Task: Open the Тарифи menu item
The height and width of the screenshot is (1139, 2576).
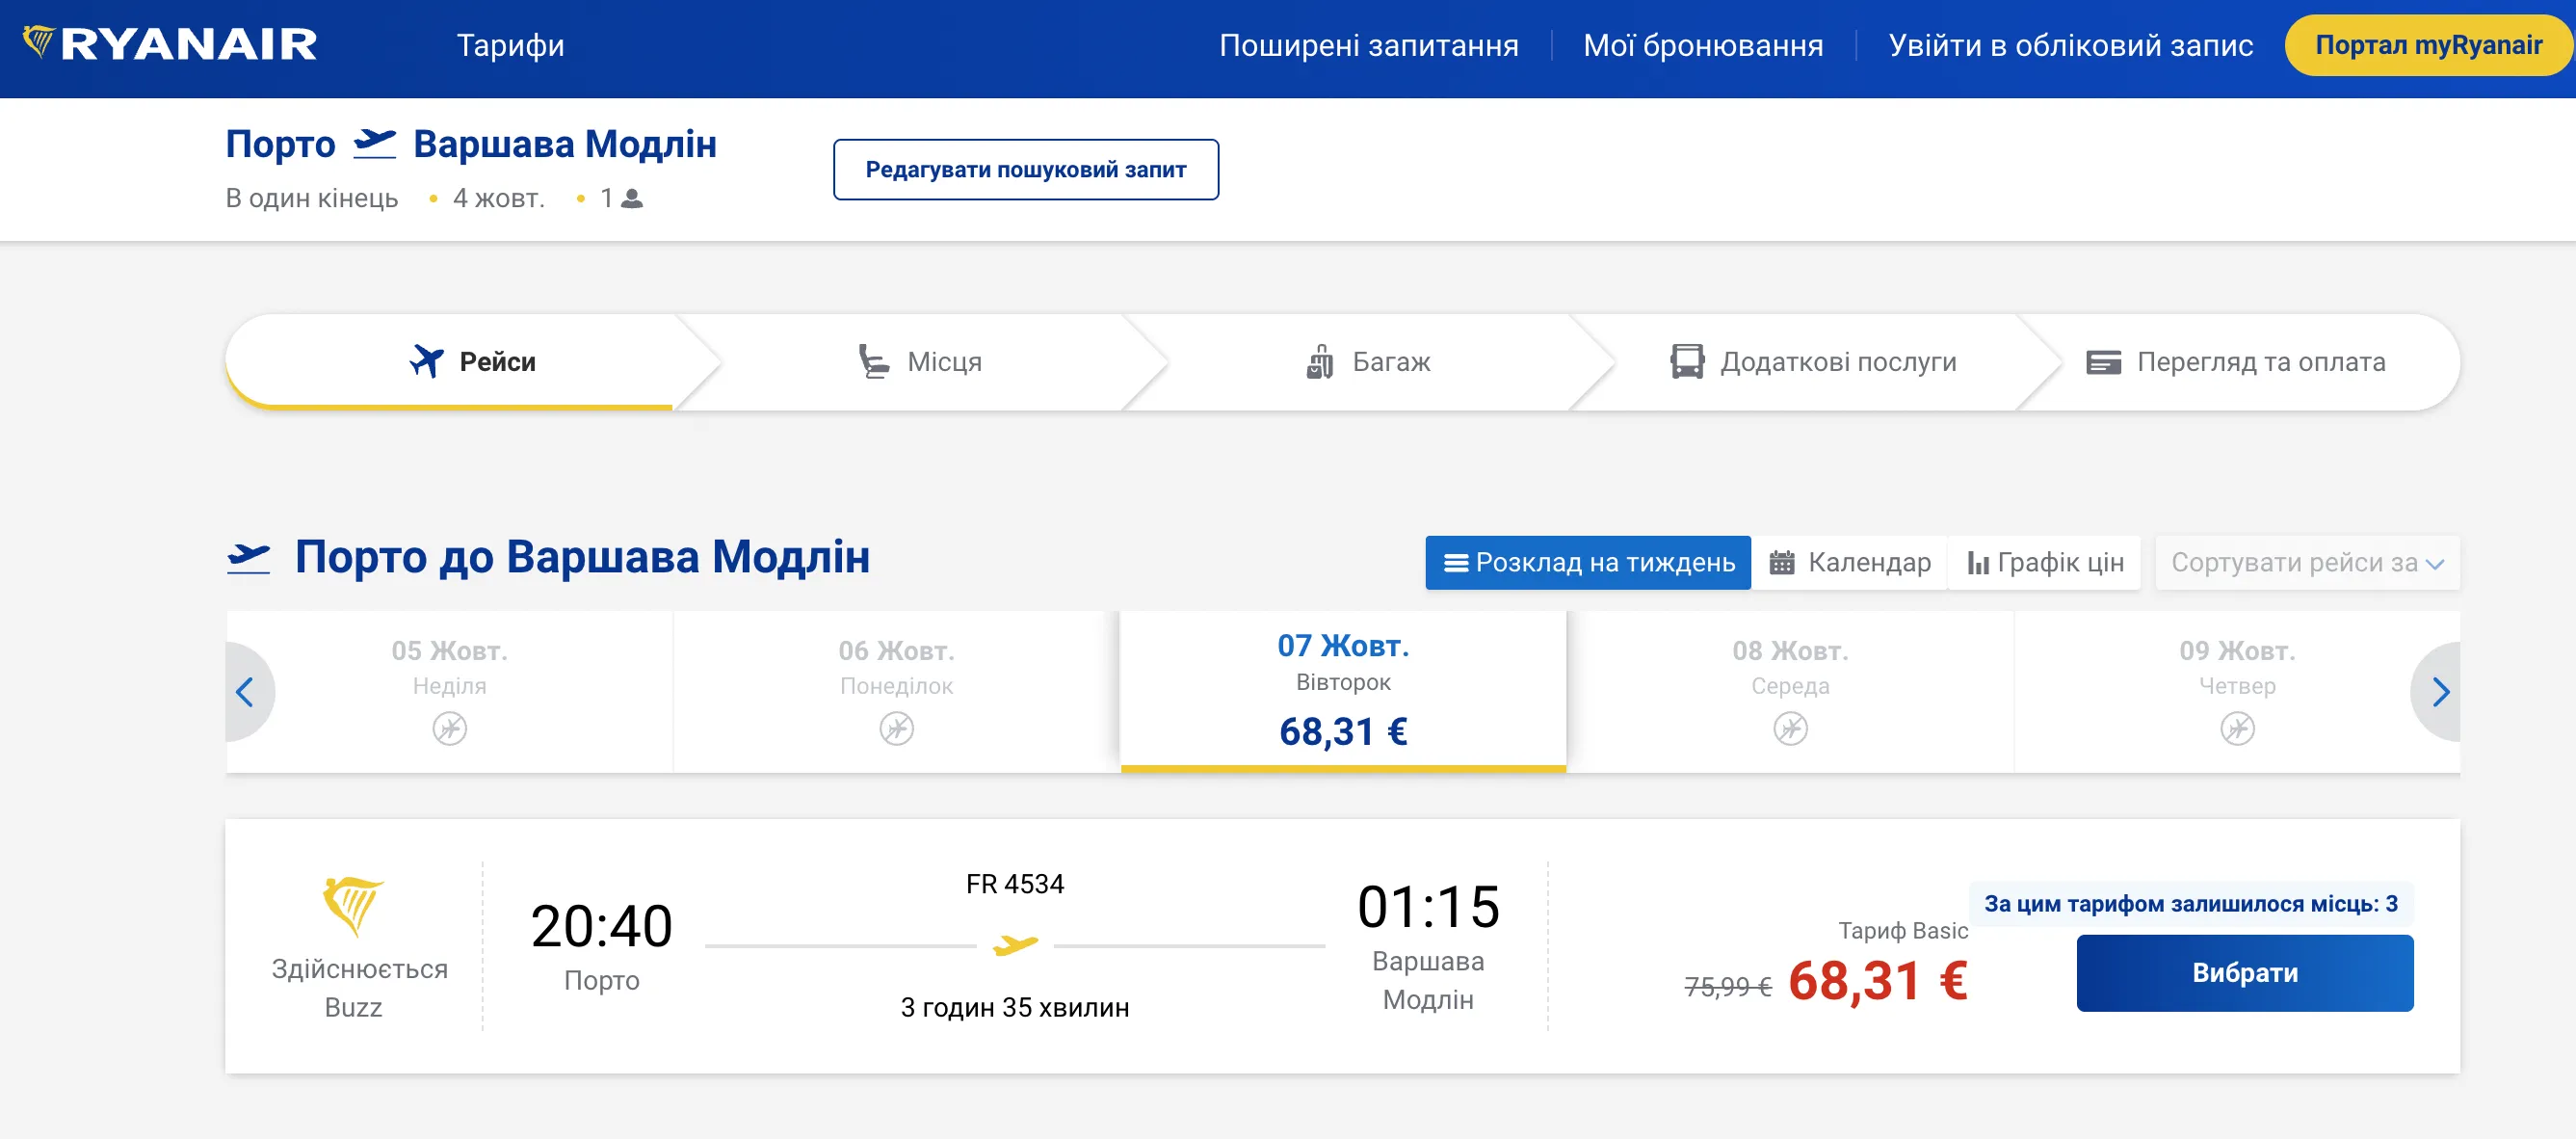Action: point(511,45)
